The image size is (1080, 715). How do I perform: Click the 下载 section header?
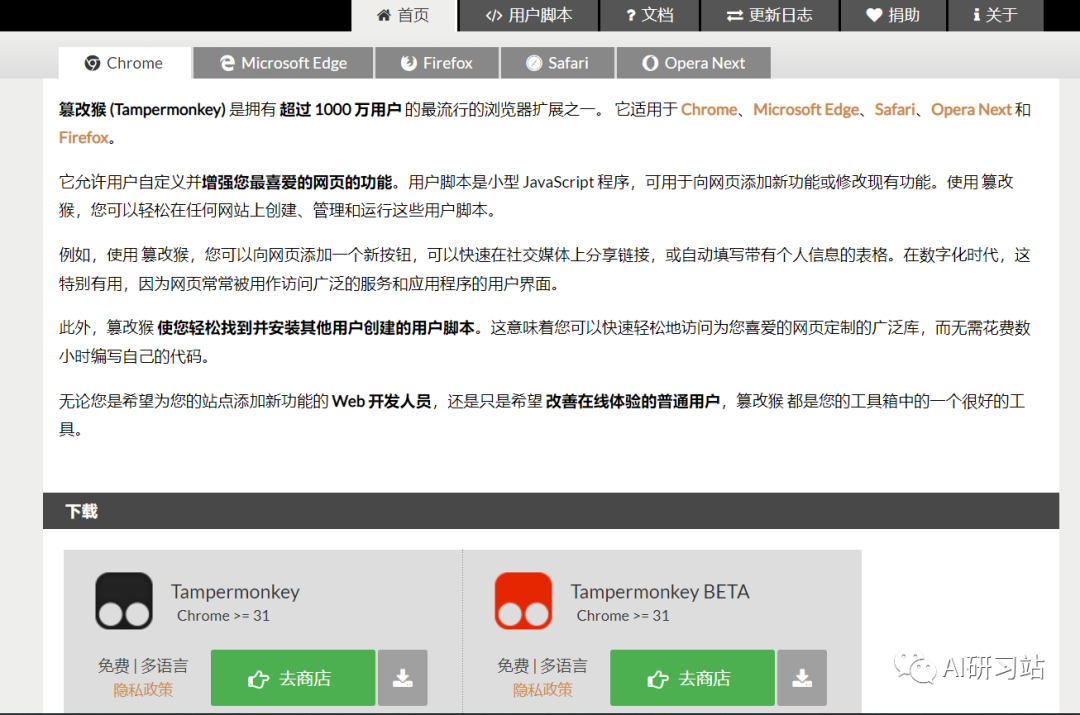pos(551,511)
